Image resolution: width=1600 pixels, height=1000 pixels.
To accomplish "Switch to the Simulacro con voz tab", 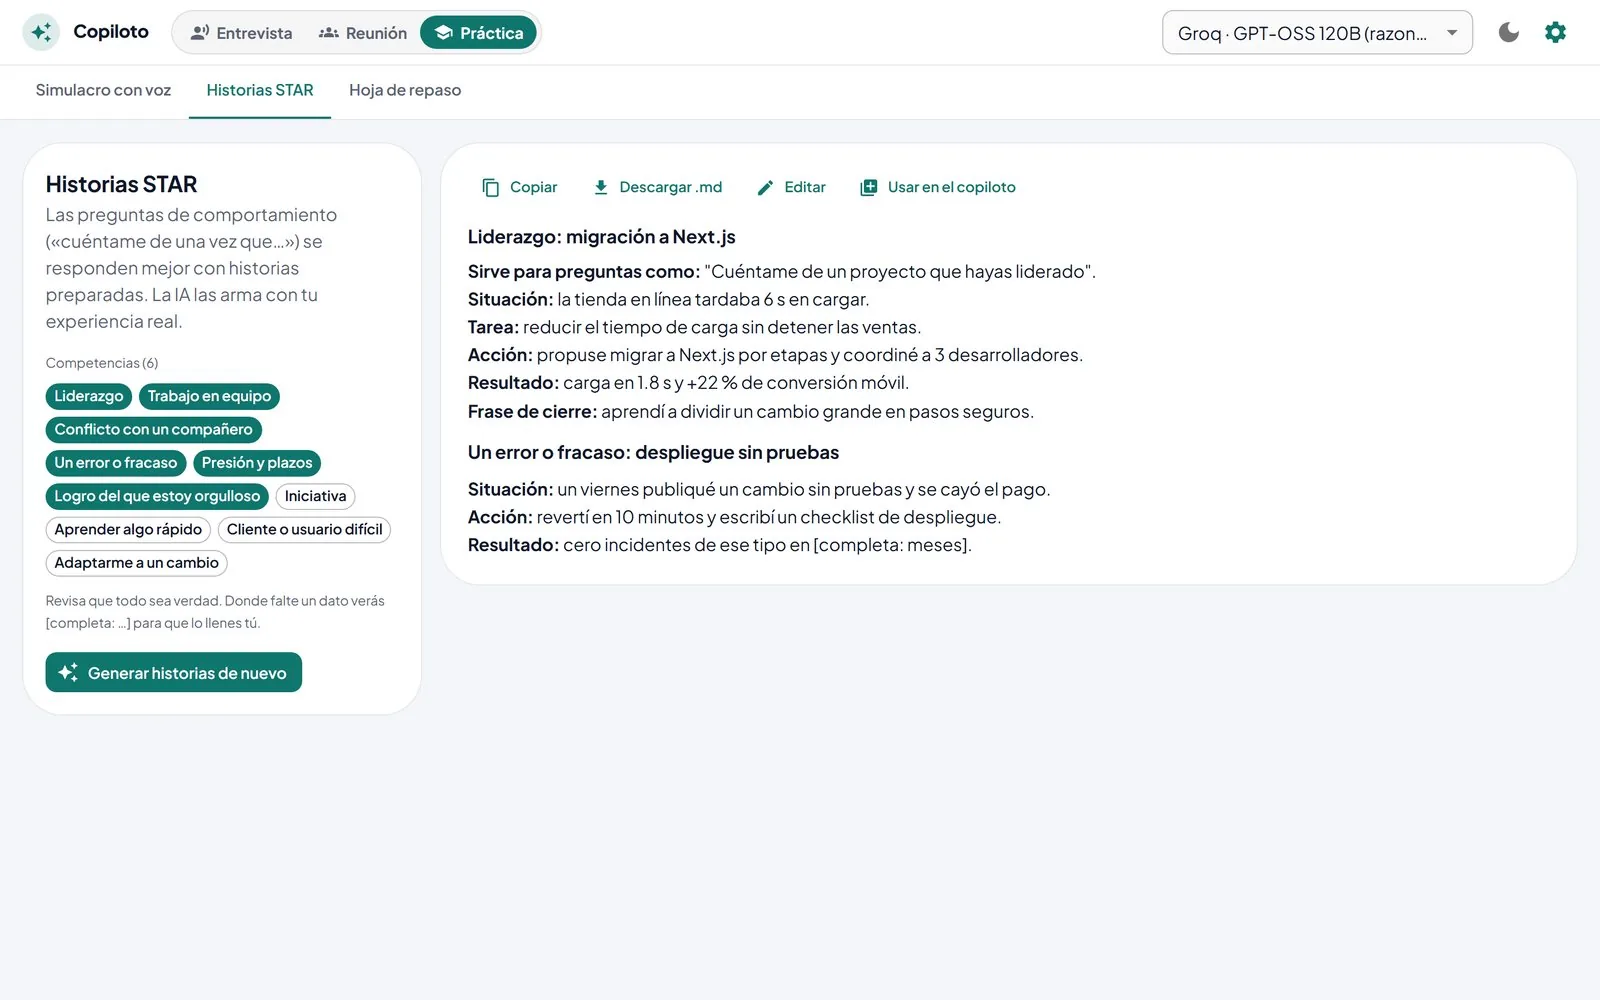I will (x=103, y=90).
